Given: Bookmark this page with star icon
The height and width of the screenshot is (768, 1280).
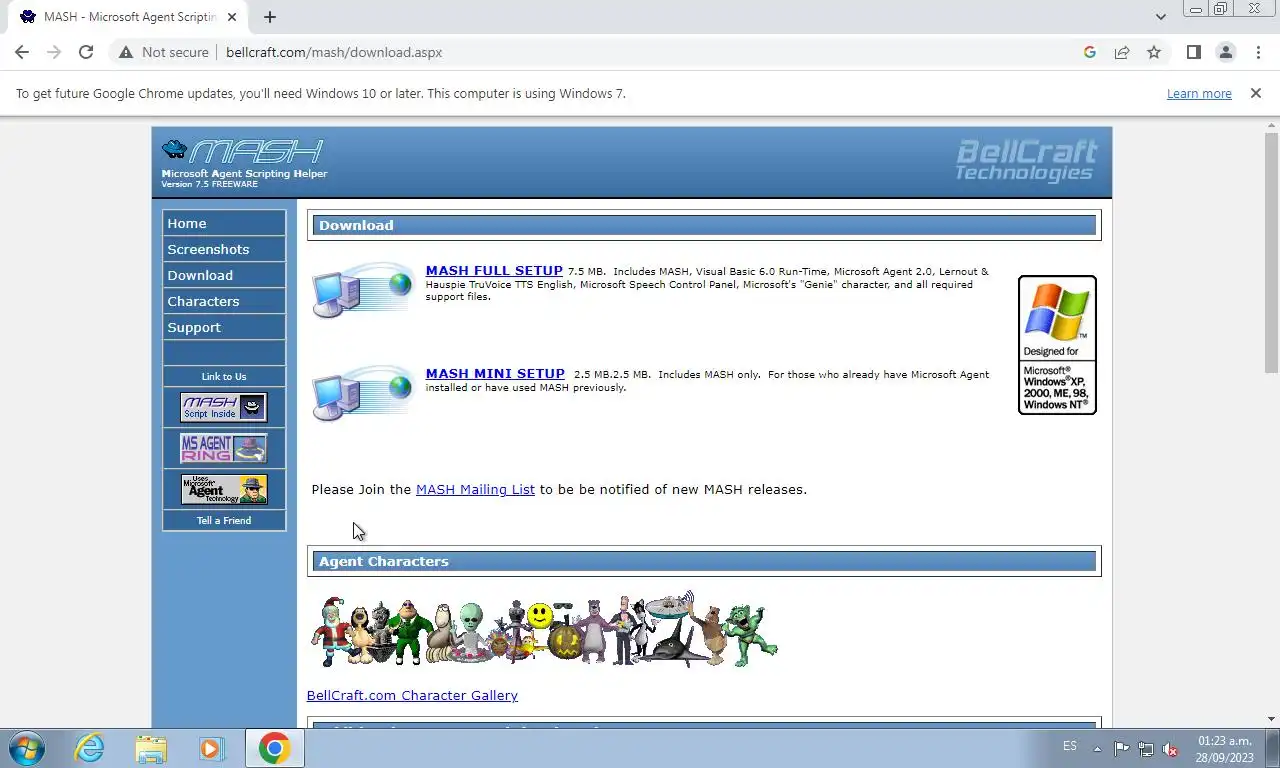Looking at the screenshot, I should coord(1154,52).
